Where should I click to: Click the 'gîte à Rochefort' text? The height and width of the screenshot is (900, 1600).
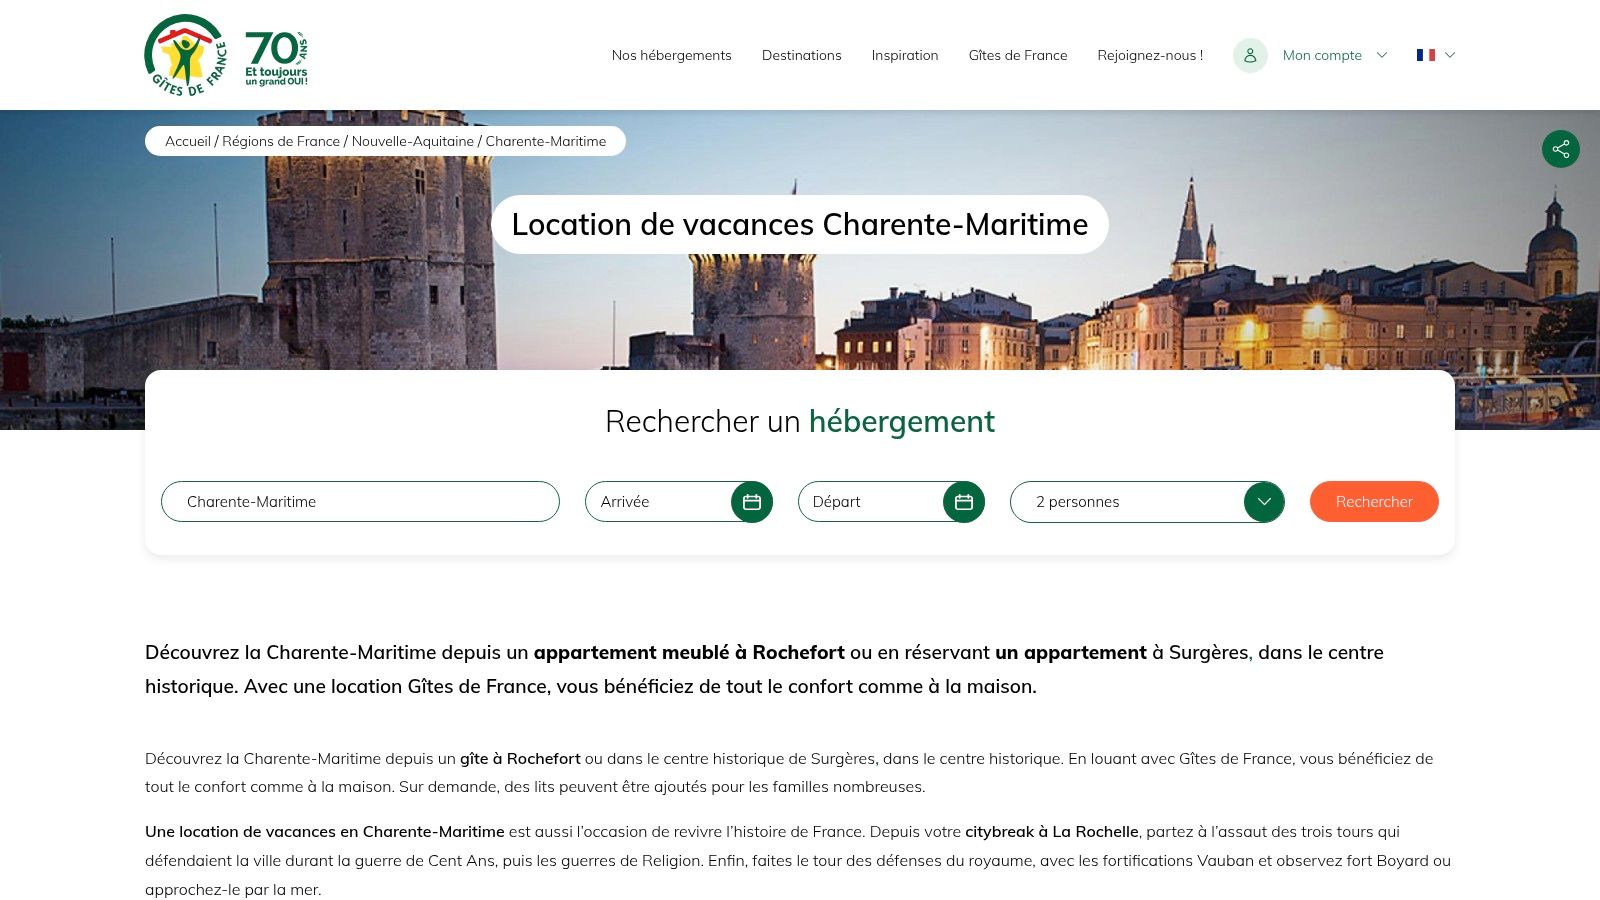[x=520, y=759]
